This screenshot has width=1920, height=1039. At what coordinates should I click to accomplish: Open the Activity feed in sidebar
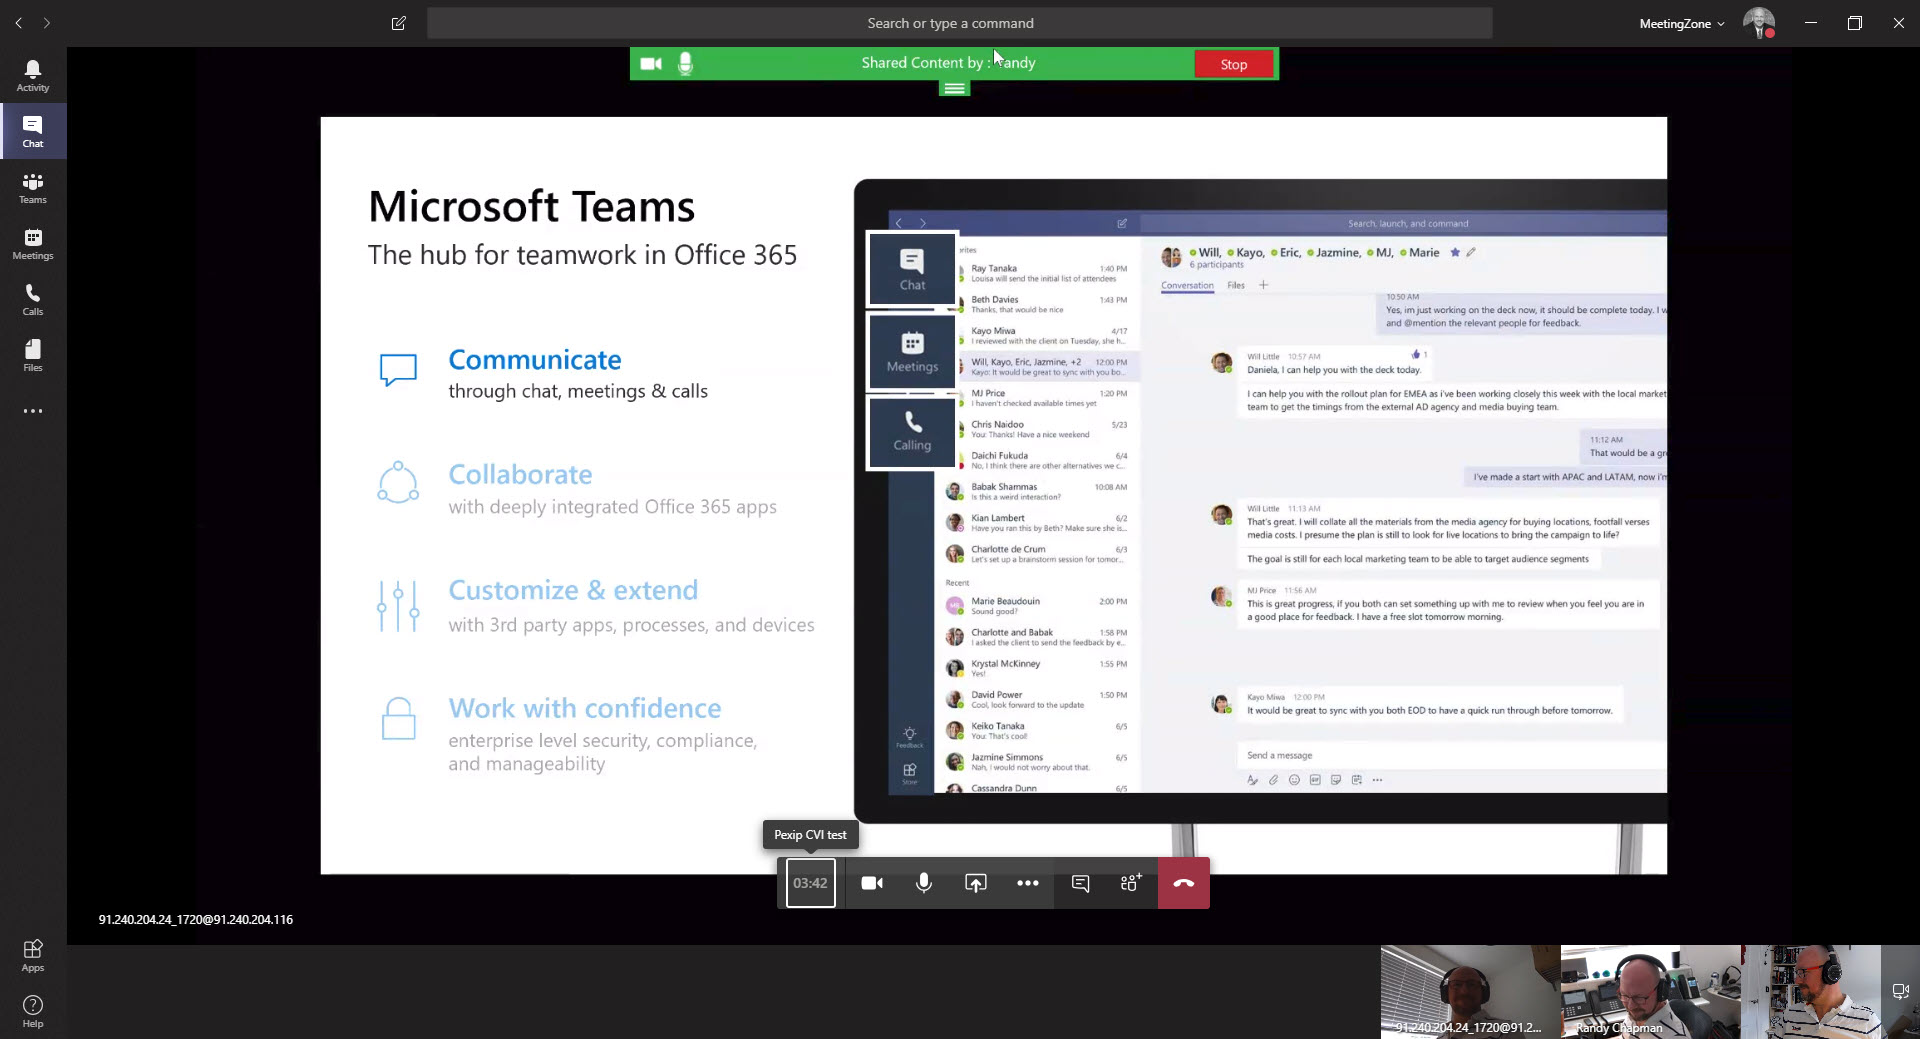tap(33, 75)
